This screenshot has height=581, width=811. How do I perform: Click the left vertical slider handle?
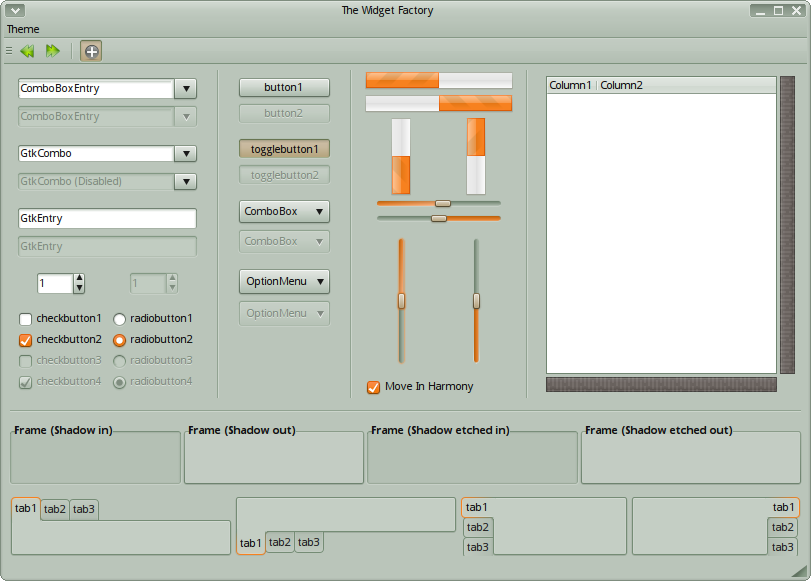[x=401, y=301]
